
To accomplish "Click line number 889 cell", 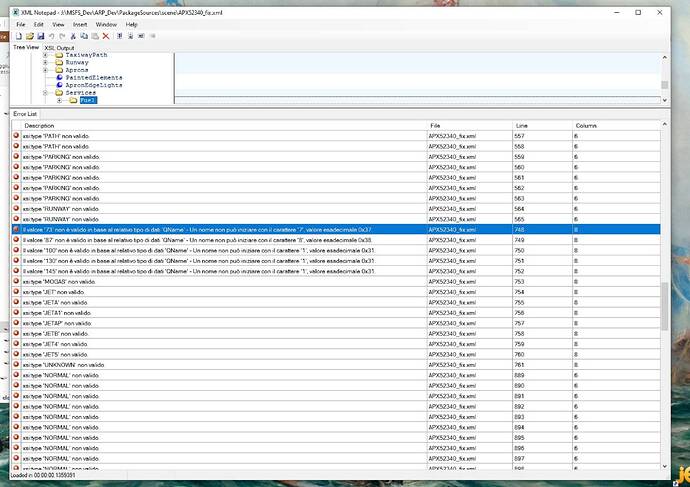I will pyautogui.click(x=542, y=375).
